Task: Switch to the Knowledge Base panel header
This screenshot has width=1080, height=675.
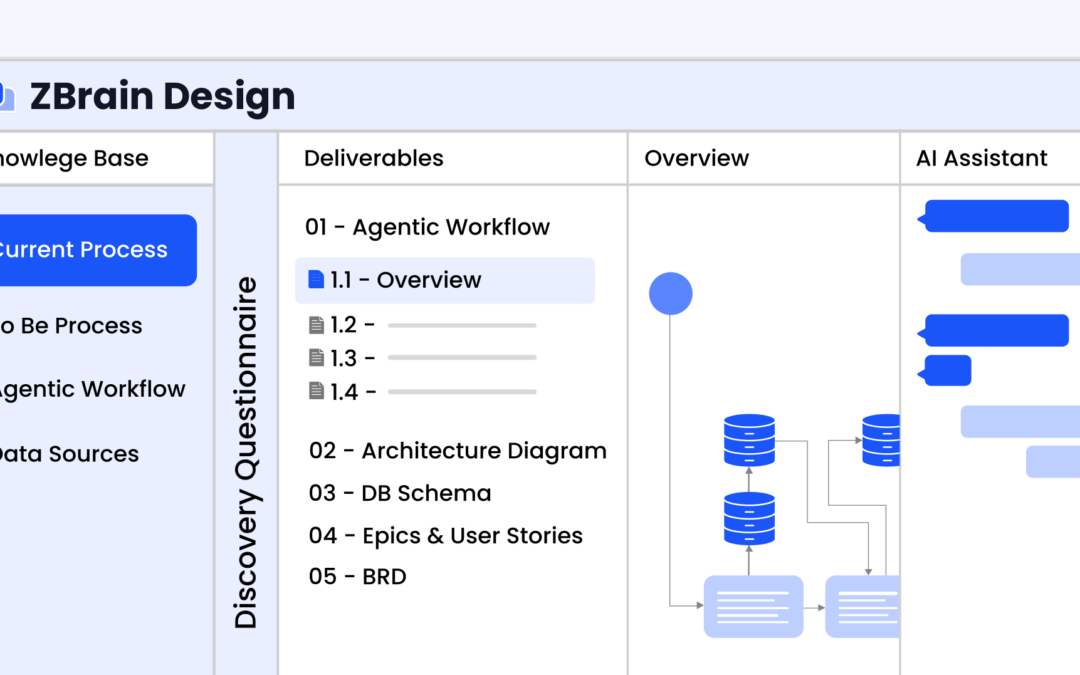Action: [x=74, y=158]
